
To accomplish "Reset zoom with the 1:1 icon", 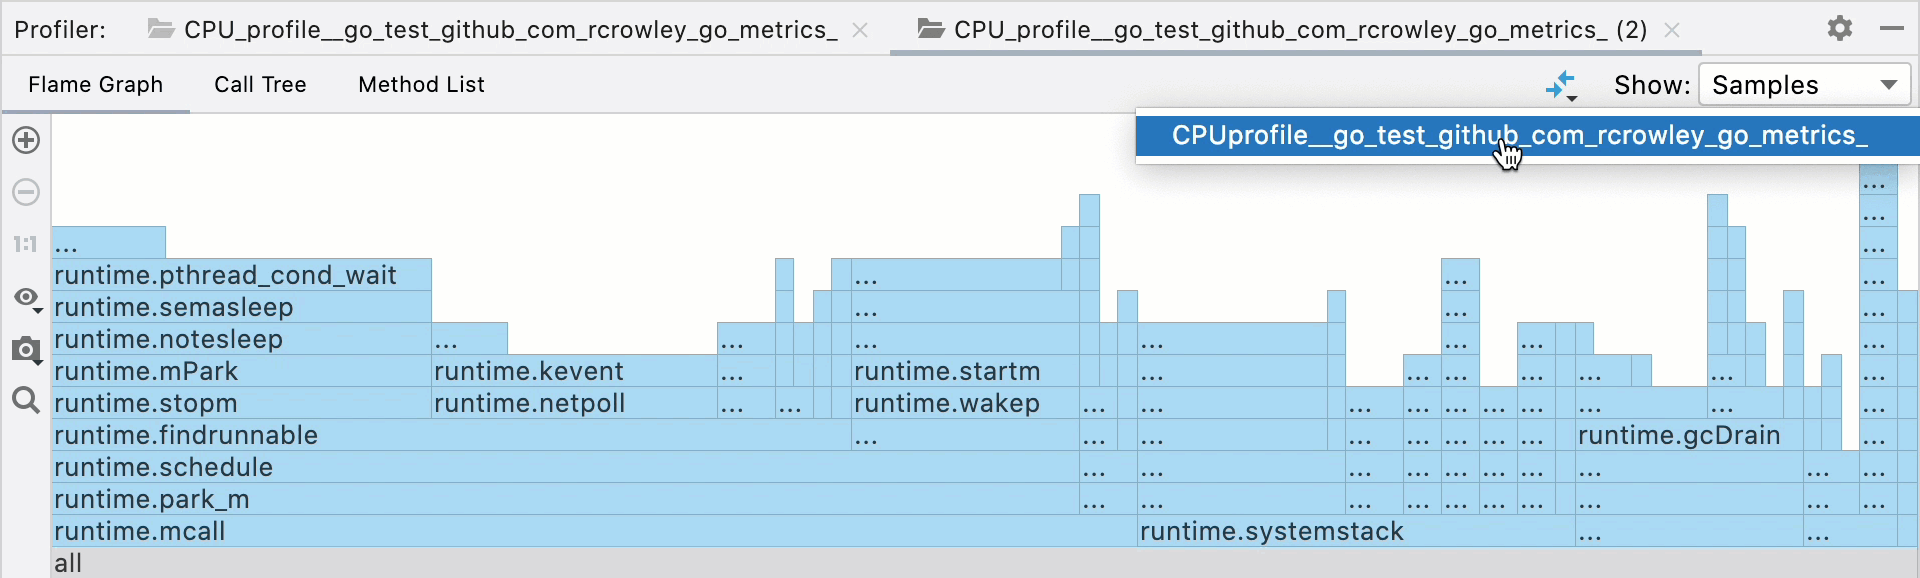I will tap(25, 244).
